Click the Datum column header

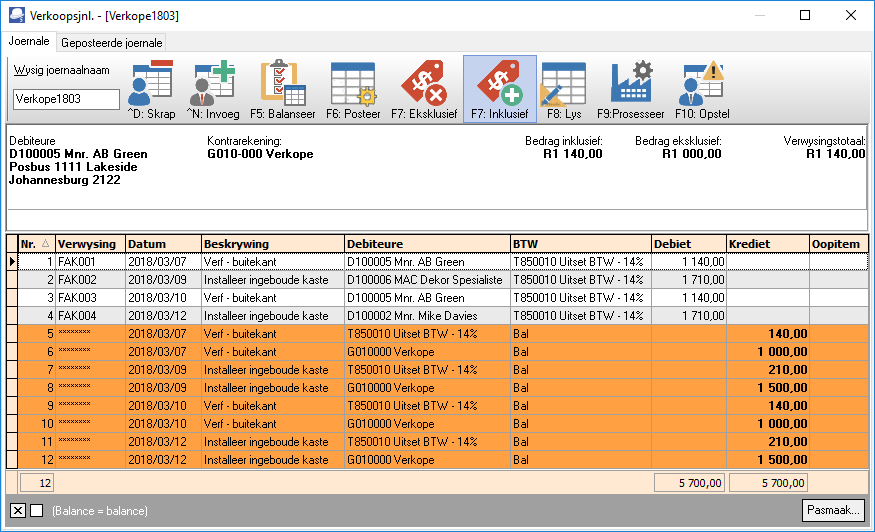point(163,244)
